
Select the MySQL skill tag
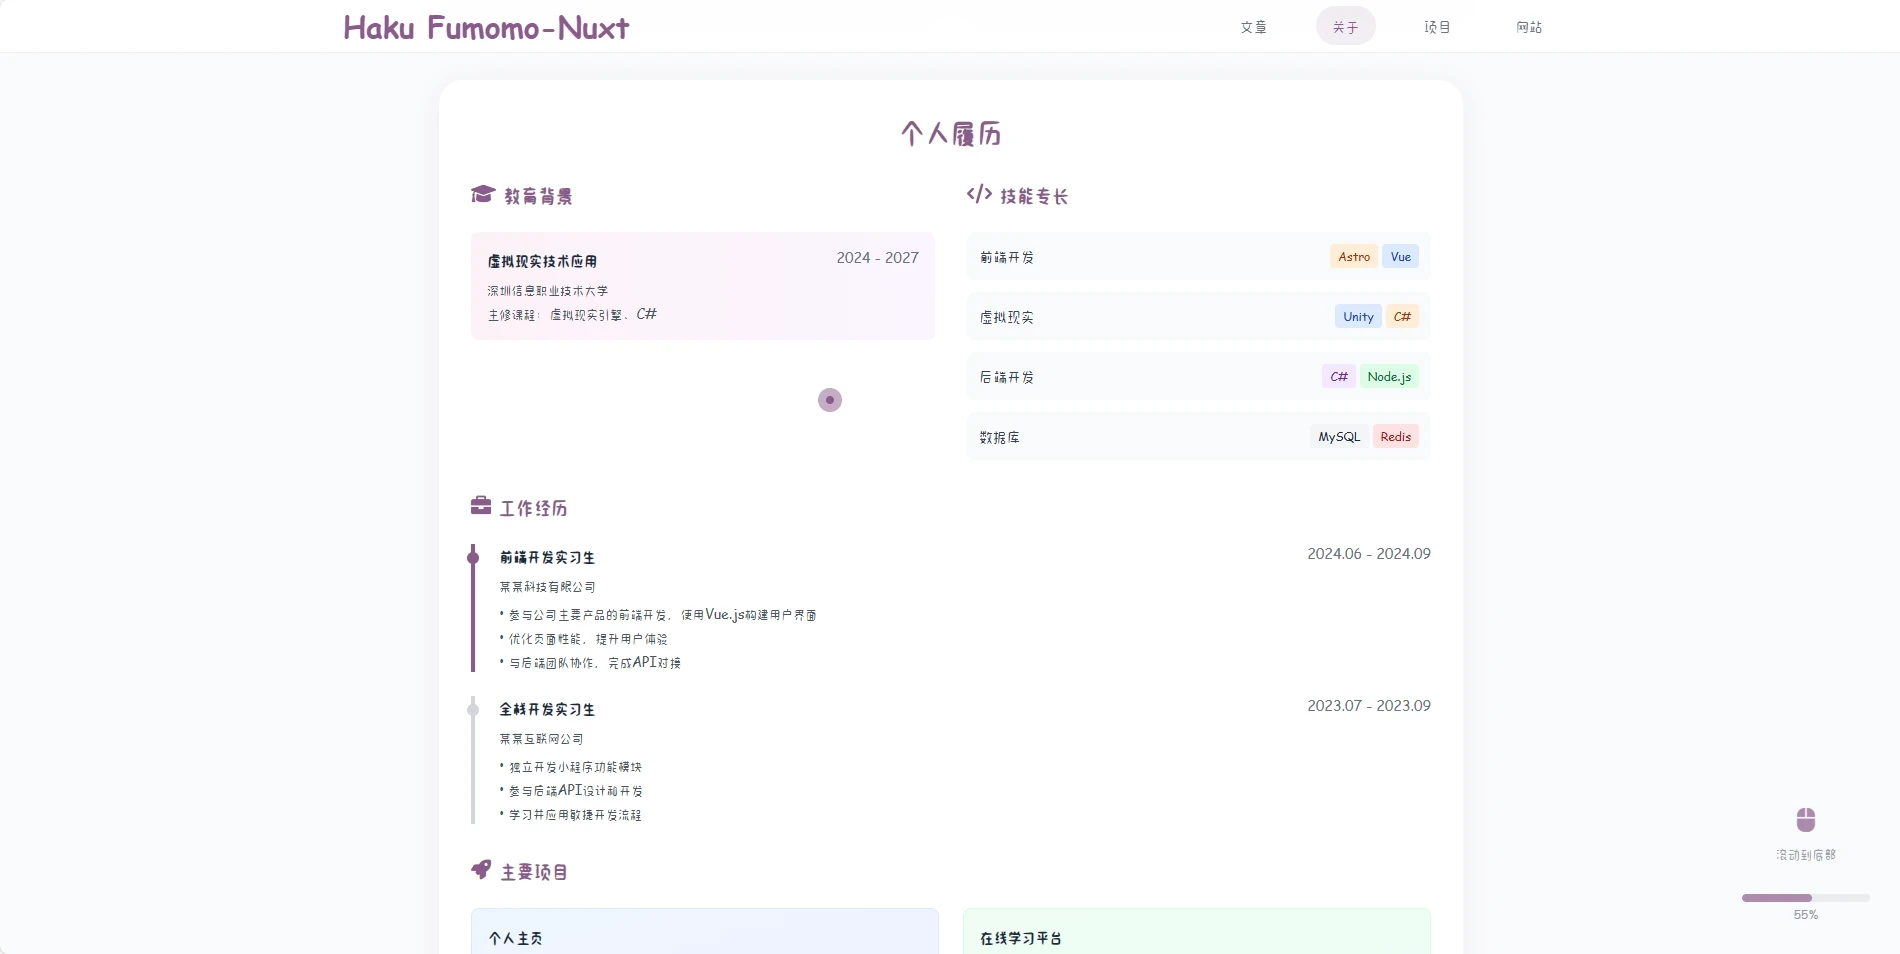1339,437
